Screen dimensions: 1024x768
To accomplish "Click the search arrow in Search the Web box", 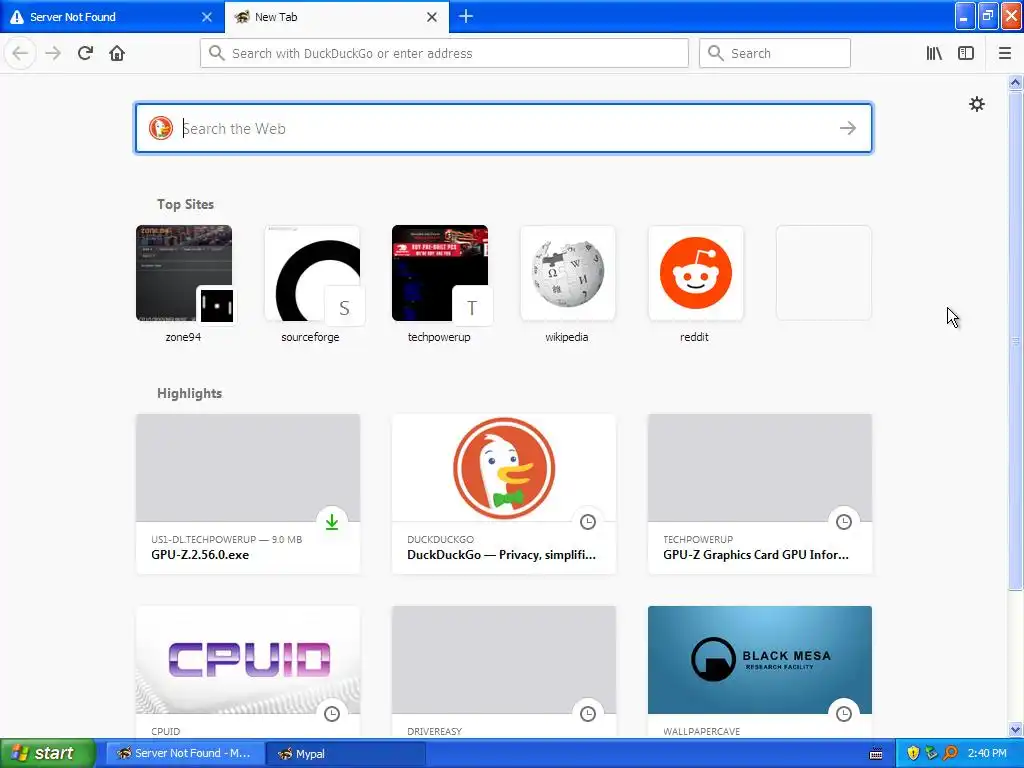I will pos(848,128).
